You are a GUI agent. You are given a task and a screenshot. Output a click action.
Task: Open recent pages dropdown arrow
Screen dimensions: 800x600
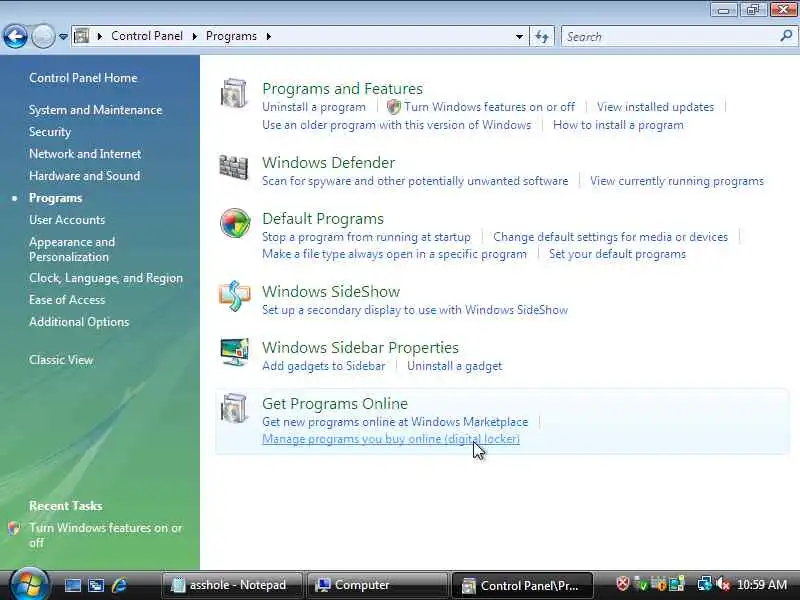pos(63,37)
